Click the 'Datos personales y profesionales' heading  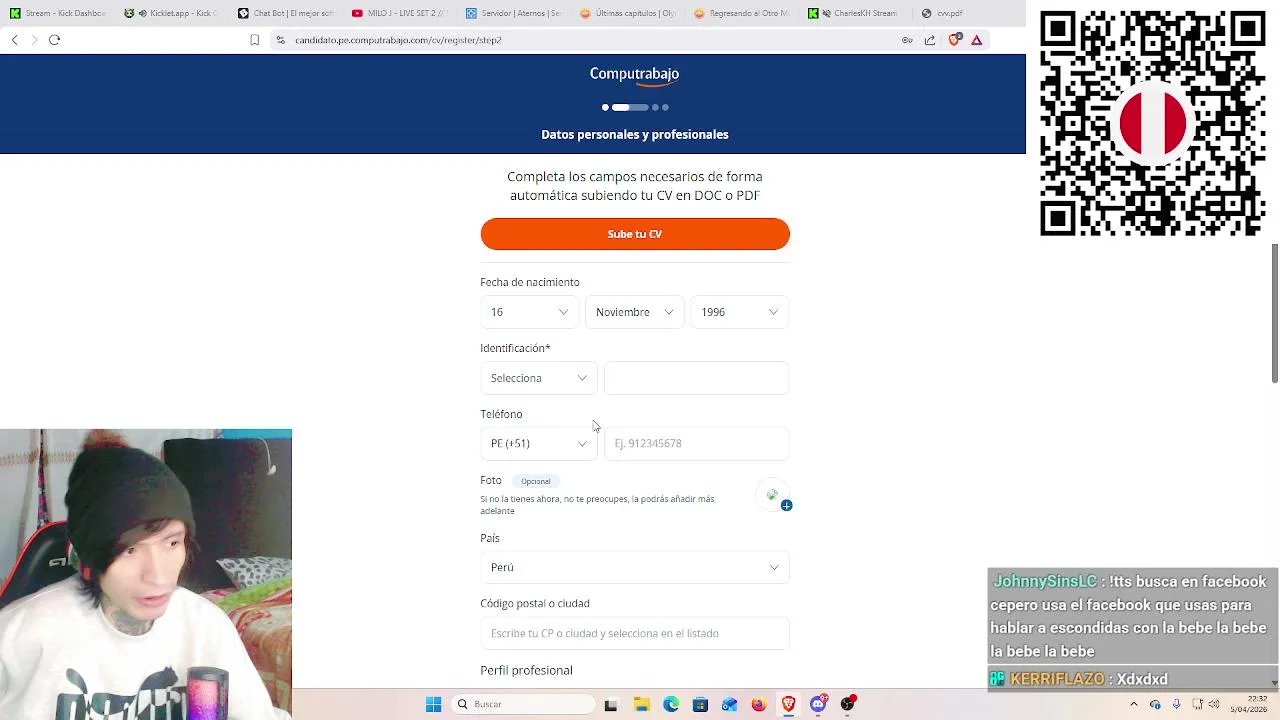click(x=635, y=134)
